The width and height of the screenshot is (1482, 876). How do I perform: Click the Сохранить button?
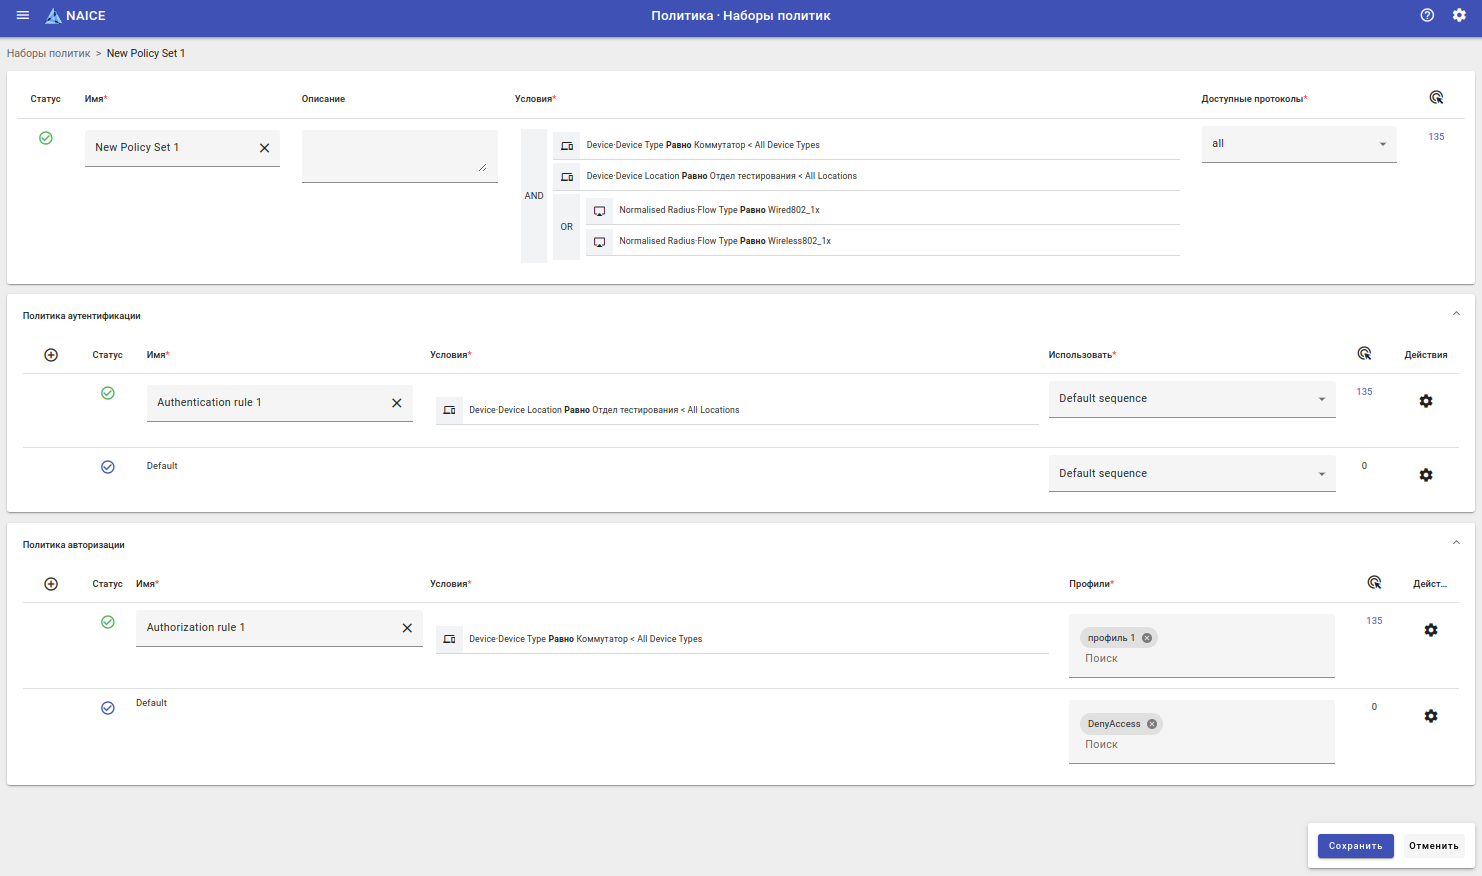pyautogui.click(x=1355, y=846)
